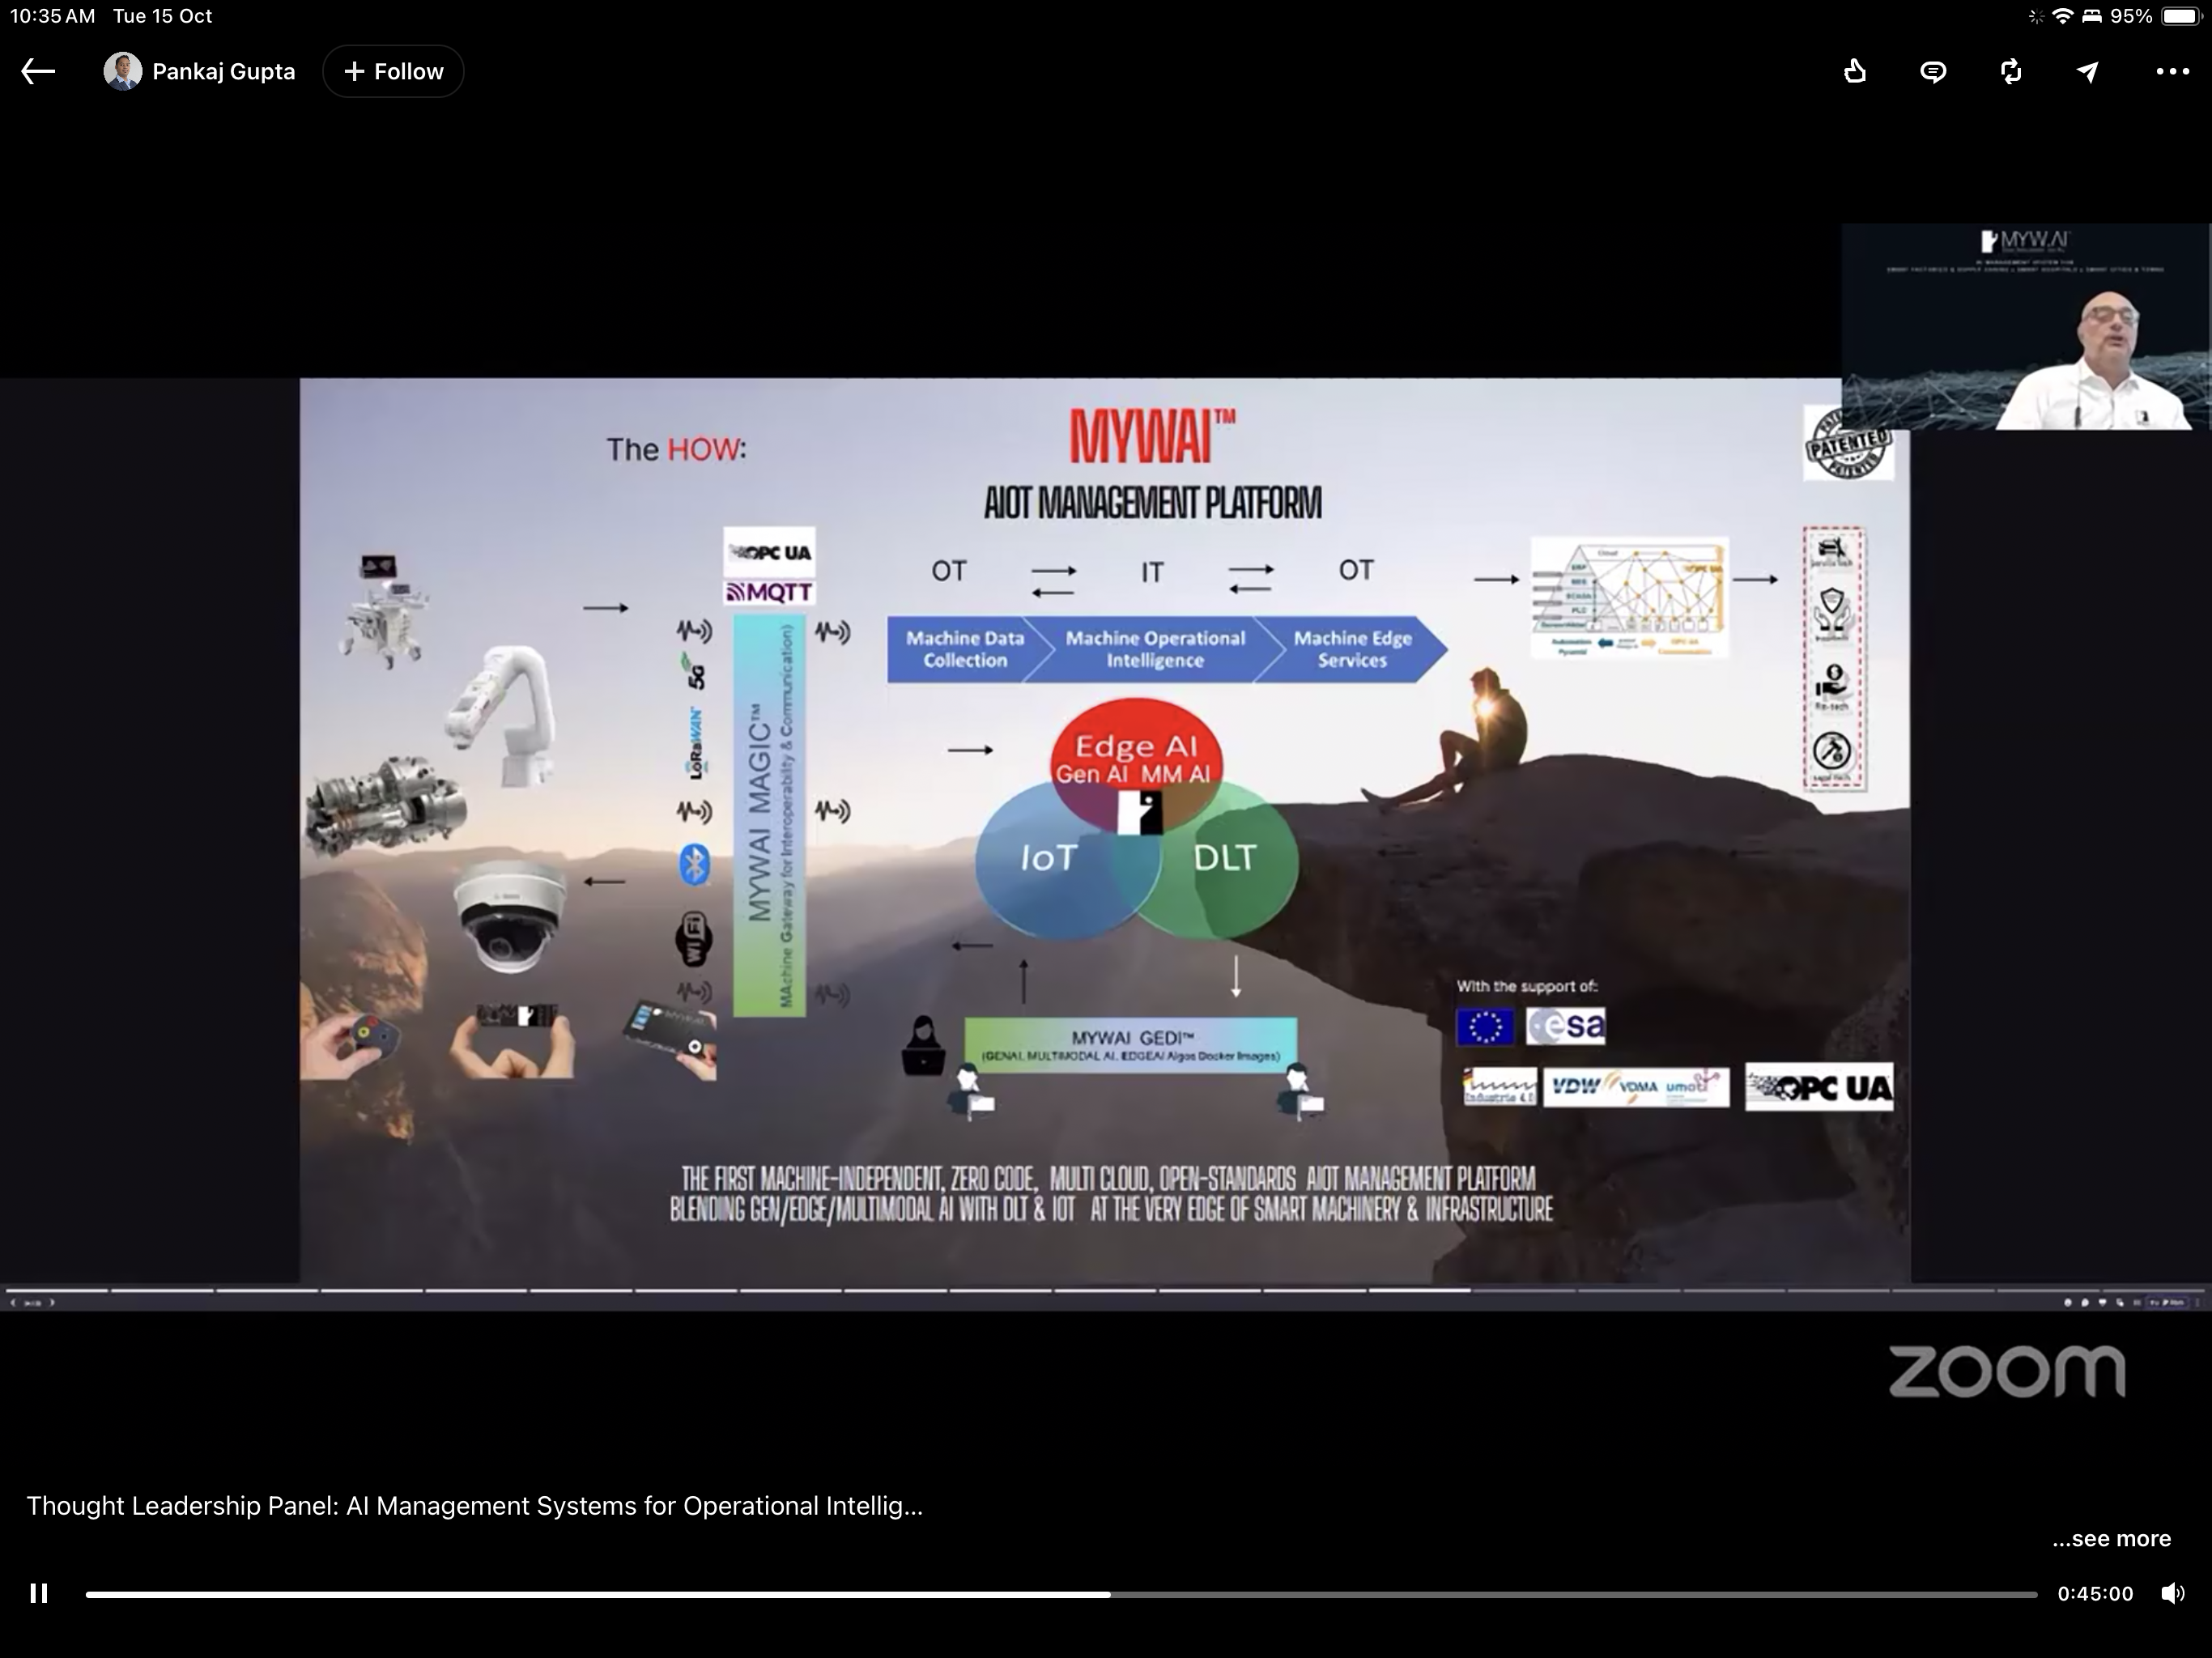Viewport: 2212px width, 1658px height.
Task: Tap the elapsed time label 0:45:00
Action: (2095, 1594)
